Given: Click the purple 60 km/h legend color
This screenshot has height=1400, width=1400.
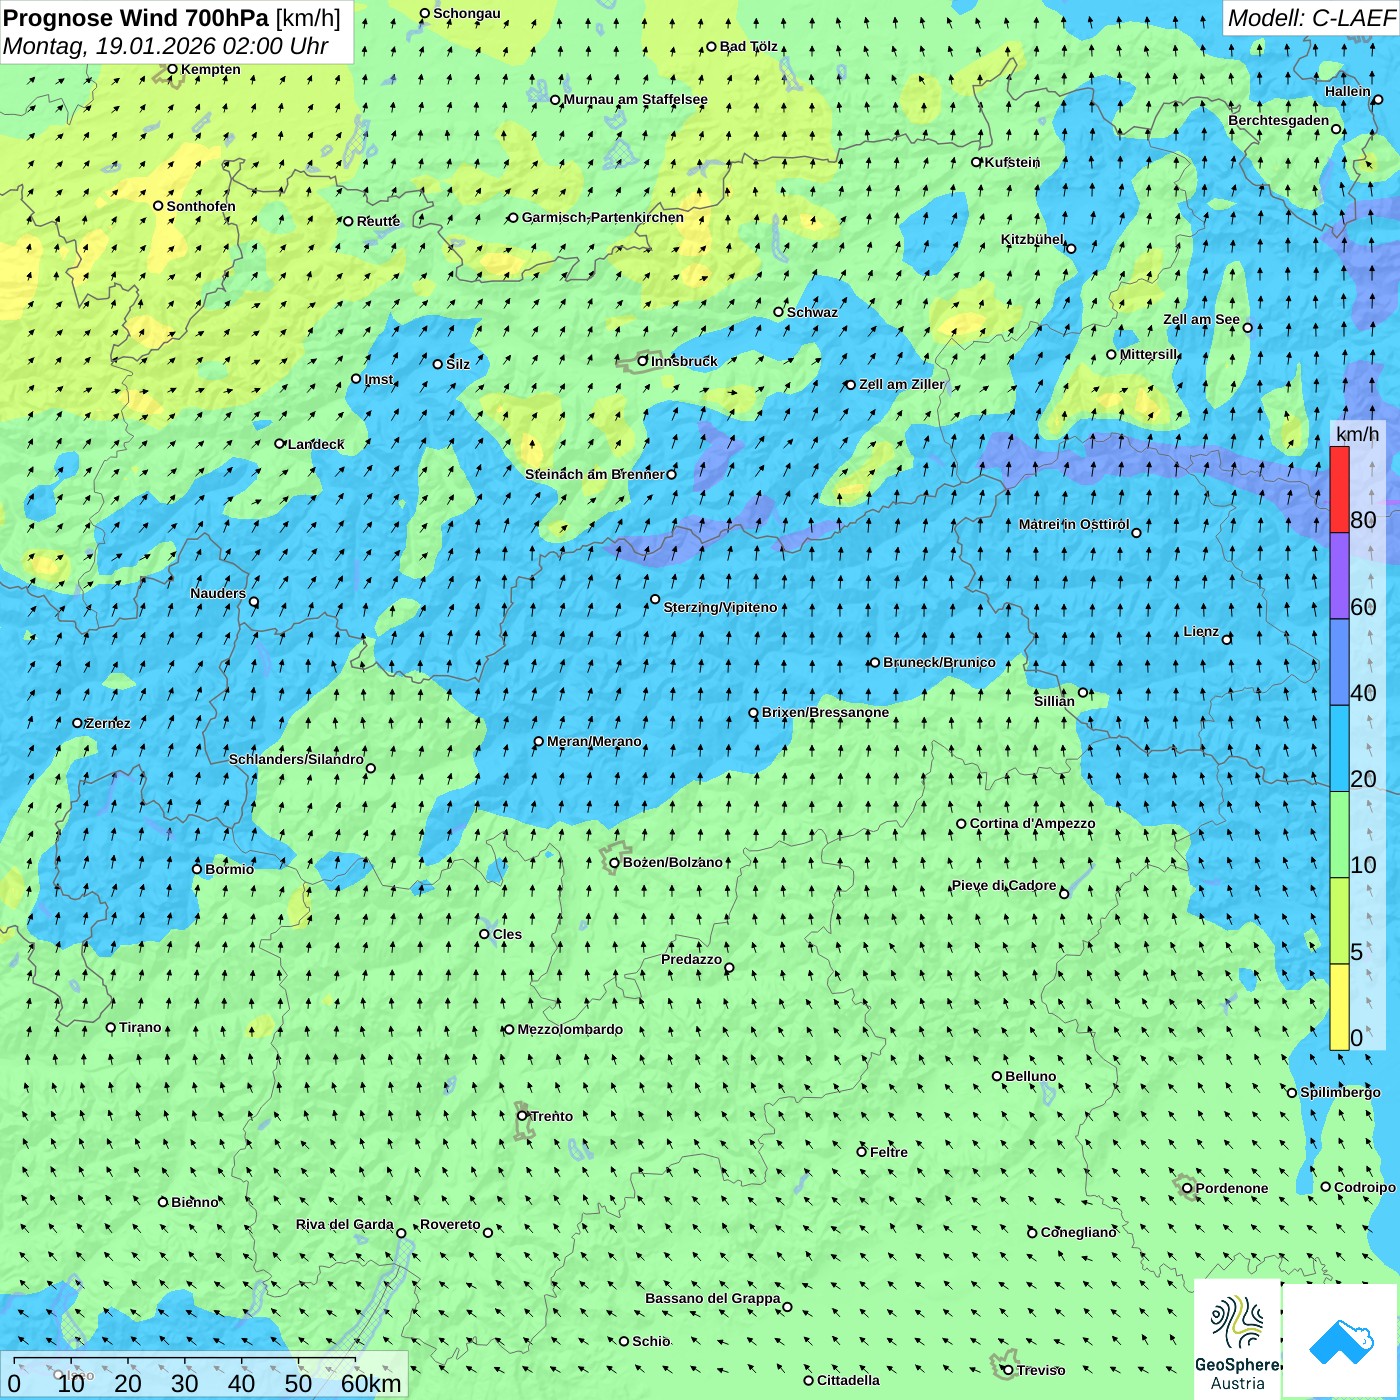Looking at the screenshot, I should (1339, 576).
